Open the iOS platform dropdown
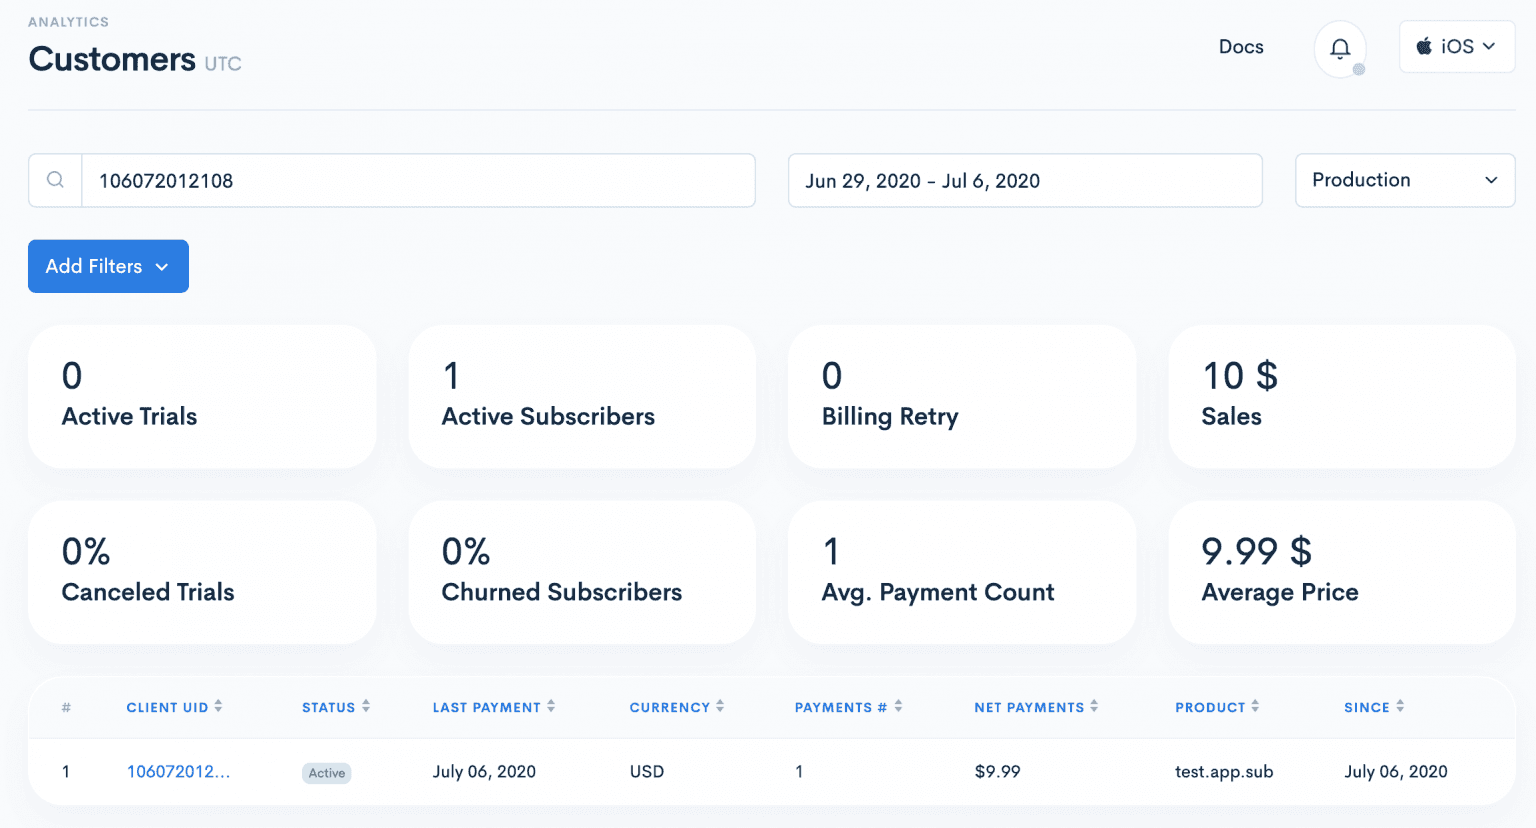Screen dimensions: 1536x828 1457,46
